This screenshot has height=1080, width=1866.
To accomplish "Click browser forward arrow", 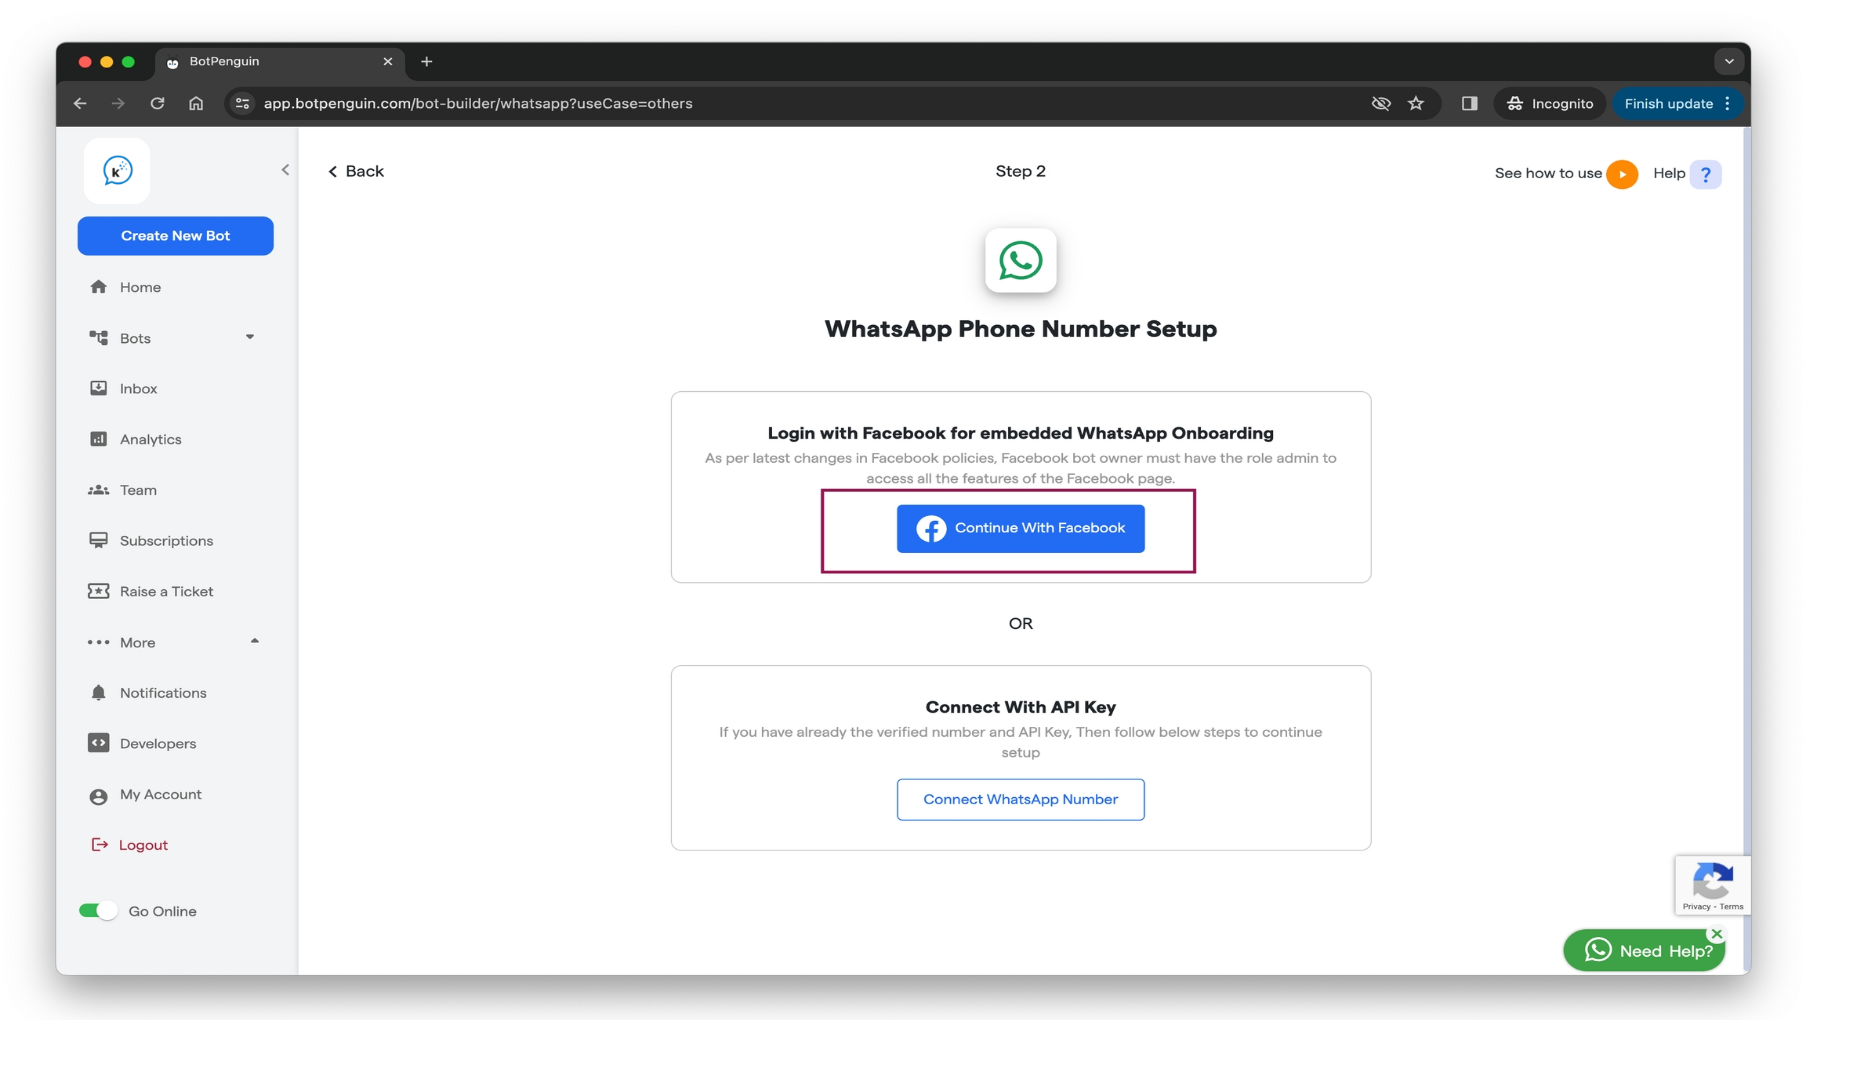I will tap(118, 103).
